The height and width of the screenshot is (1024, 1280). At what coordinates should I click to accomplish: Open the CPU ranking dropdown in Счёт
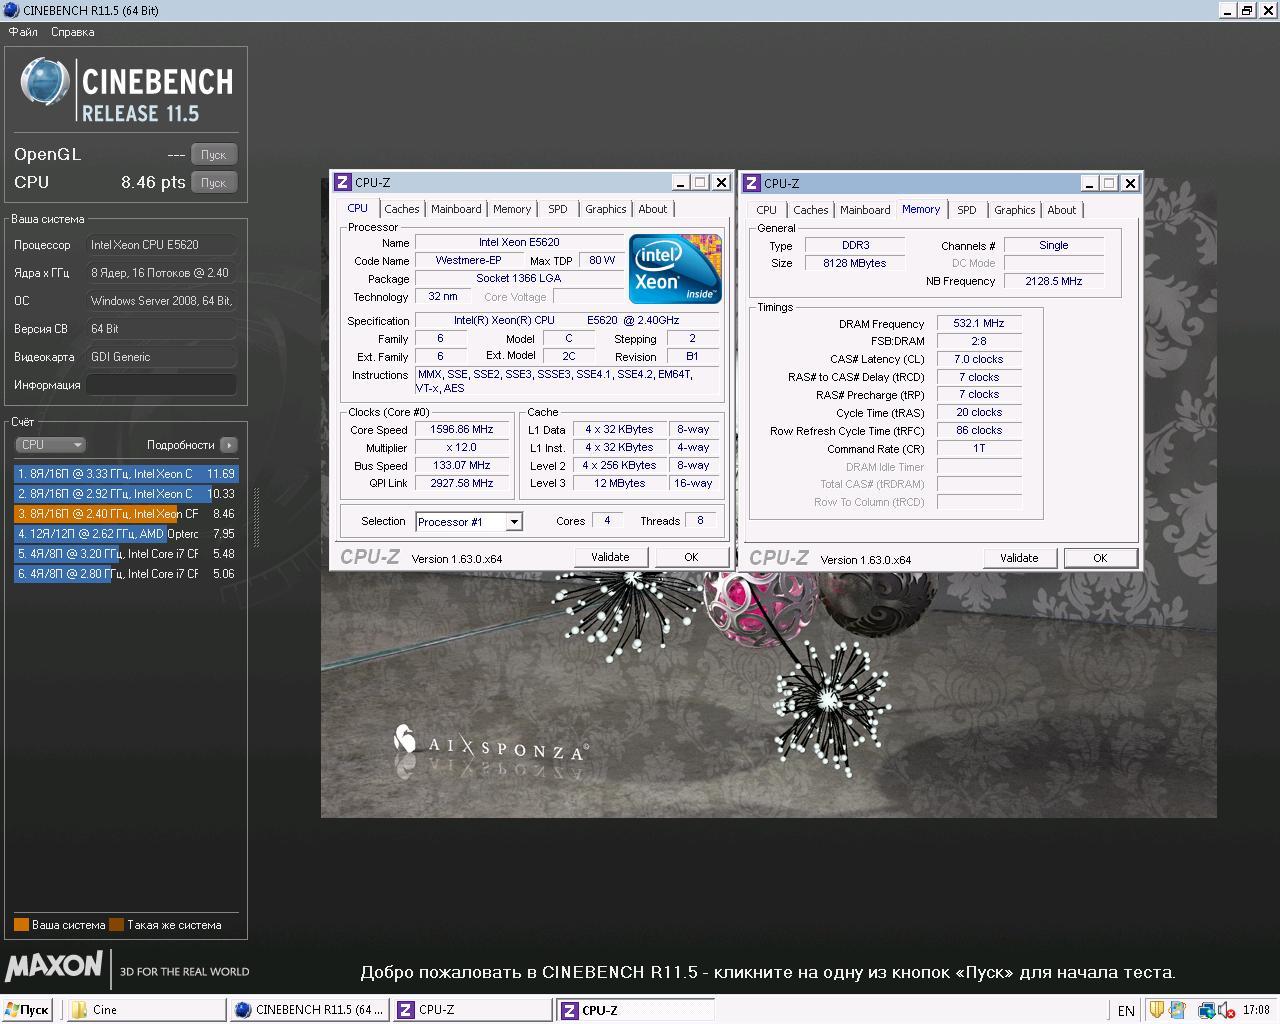tap(51, 445)
